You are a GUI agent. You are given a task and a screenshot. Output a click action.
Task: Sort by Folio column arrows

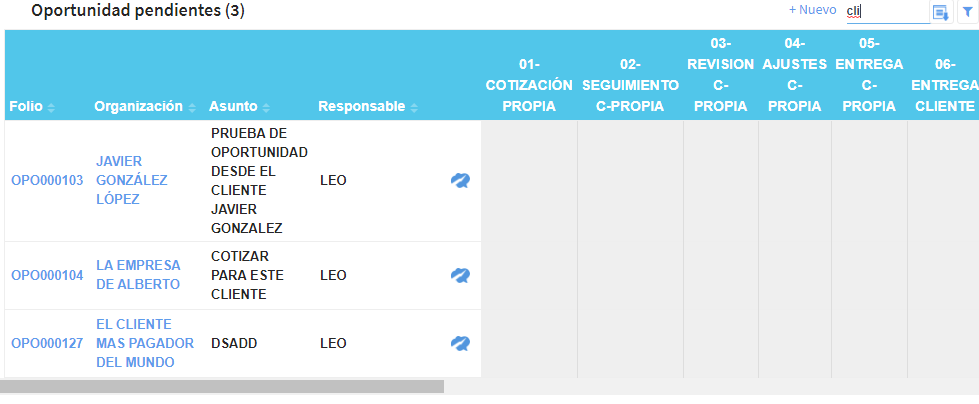pos(51,107)
